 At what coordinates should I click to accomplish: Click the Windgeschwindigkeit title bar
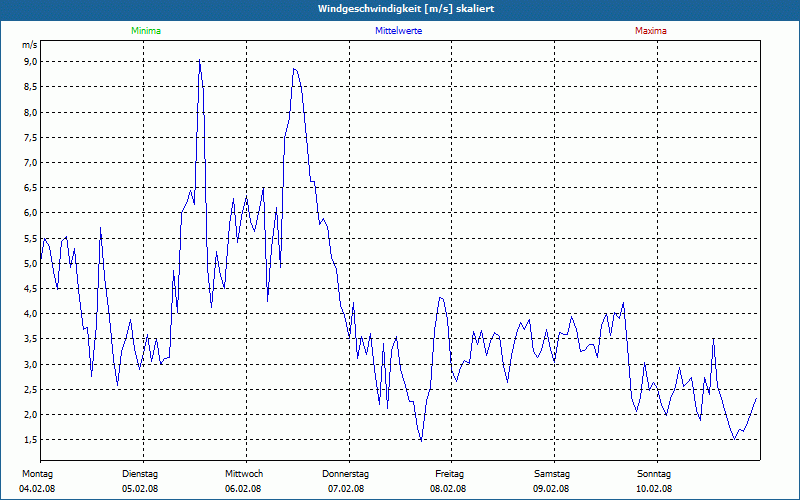pyautogui.click(x=400, y=9)
